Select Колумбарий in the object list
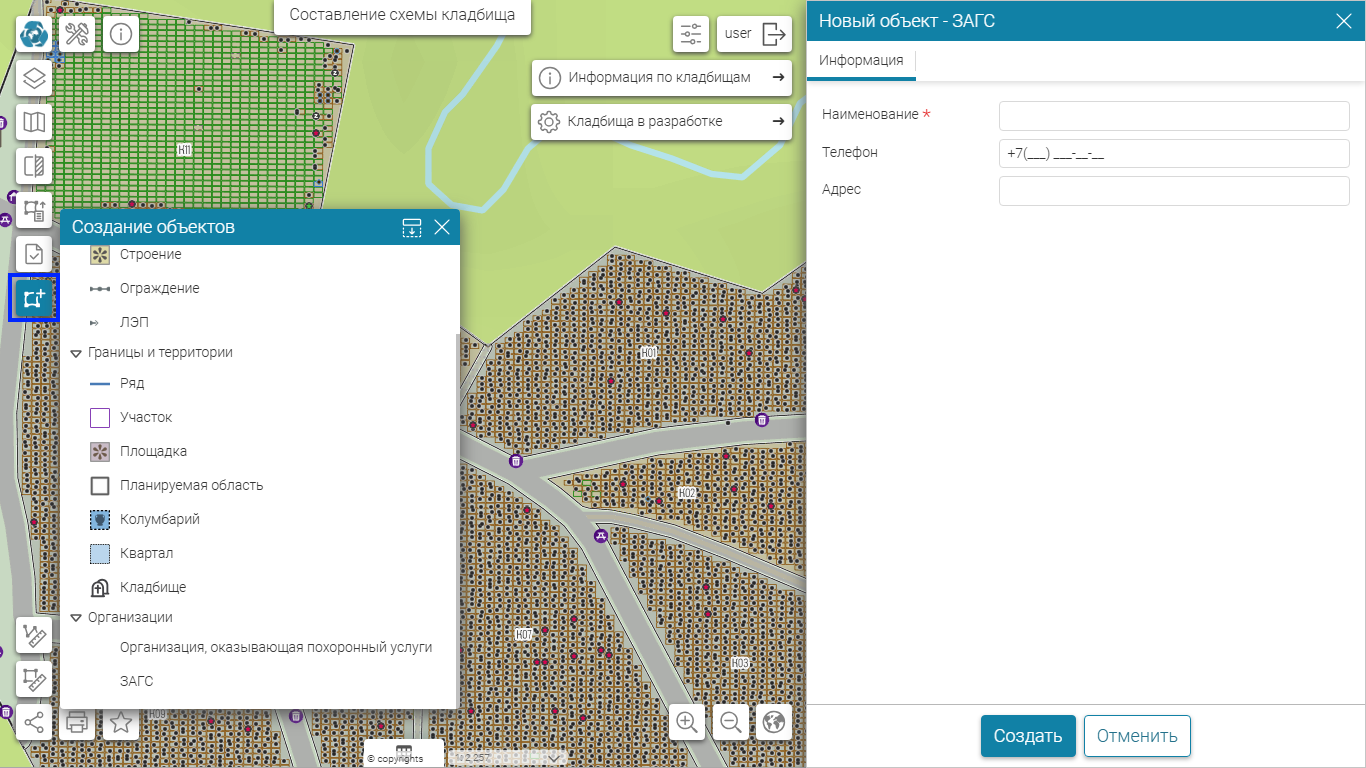Screen dimensions: 1366x768 [x=160, y=519]
